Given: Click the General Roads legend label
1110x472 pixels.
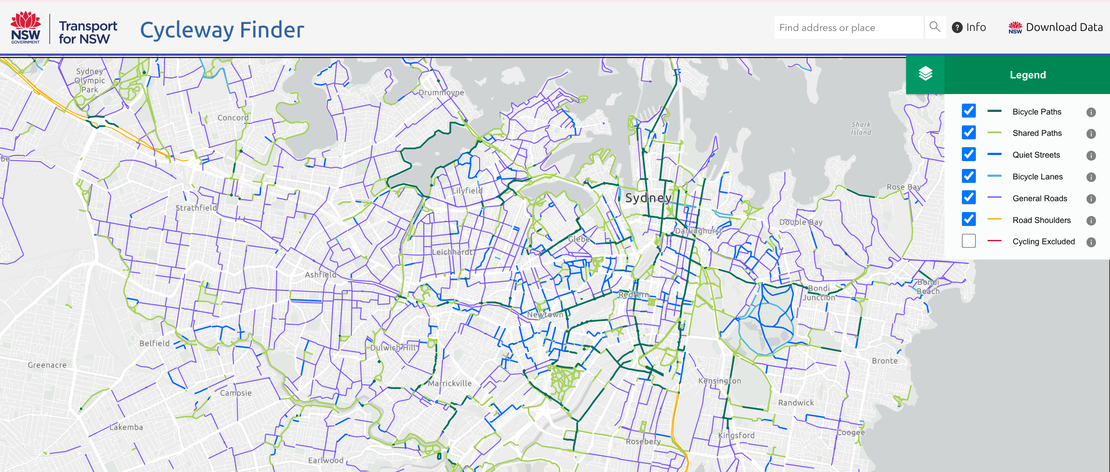Looking at the screenshot, I should pyautogui.click(x=1039, y=198).
